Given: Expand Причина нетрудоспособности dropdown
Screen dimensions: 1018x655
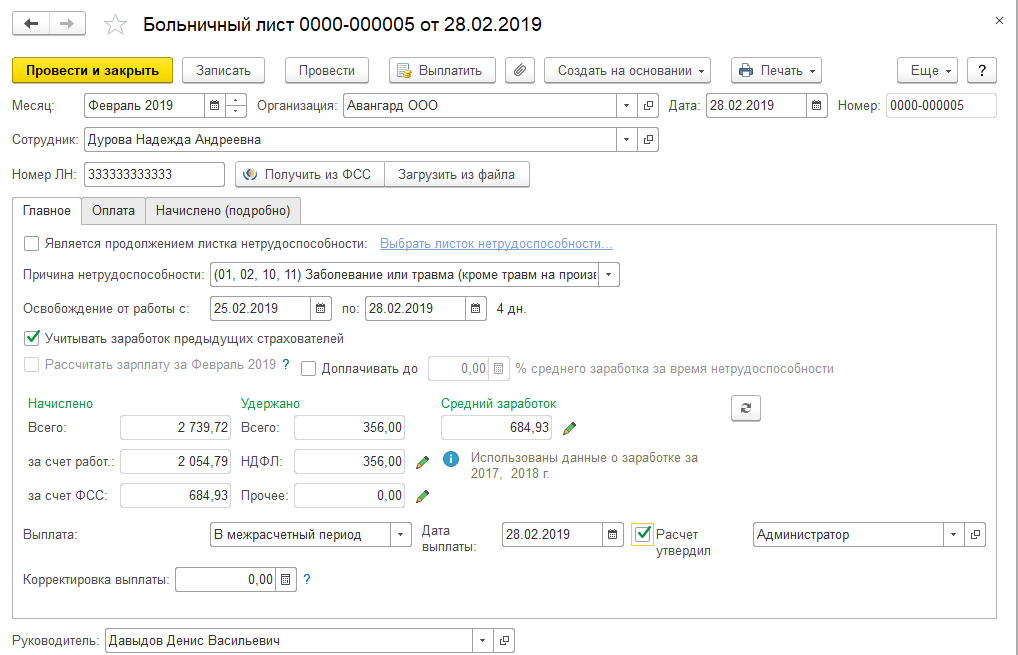Looking at the screenshot, I should pyautogui.click(x=609, y=275).
